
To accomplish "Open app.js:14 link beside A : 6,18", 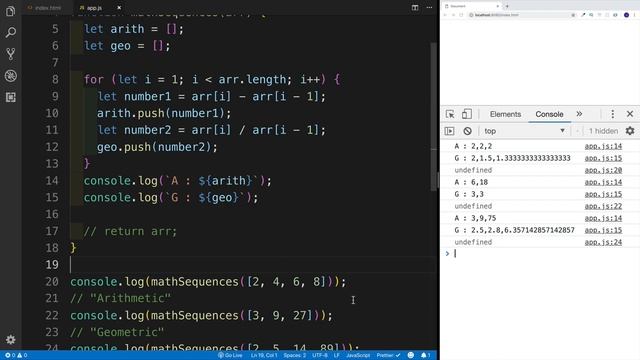I will [x=603, y=182].
